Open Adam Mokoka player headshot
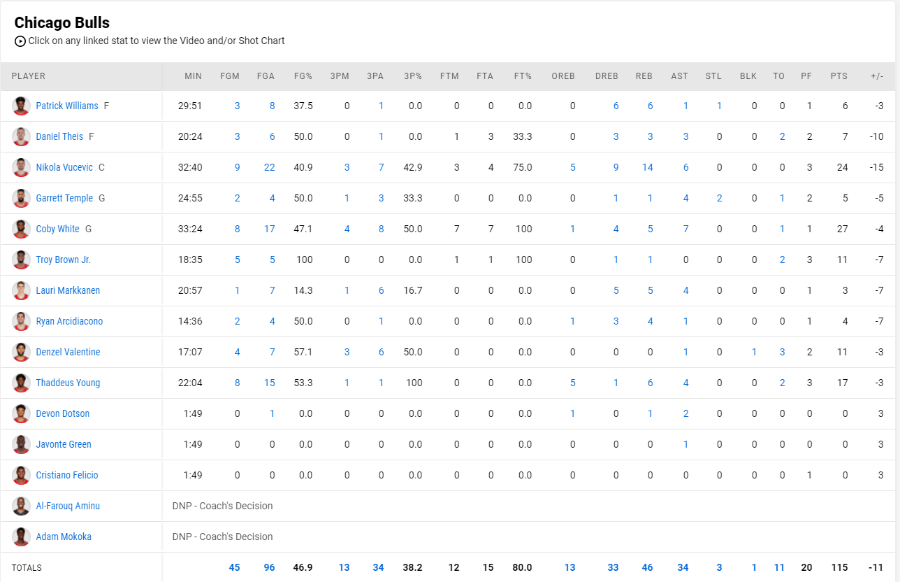 coord(21,537)
